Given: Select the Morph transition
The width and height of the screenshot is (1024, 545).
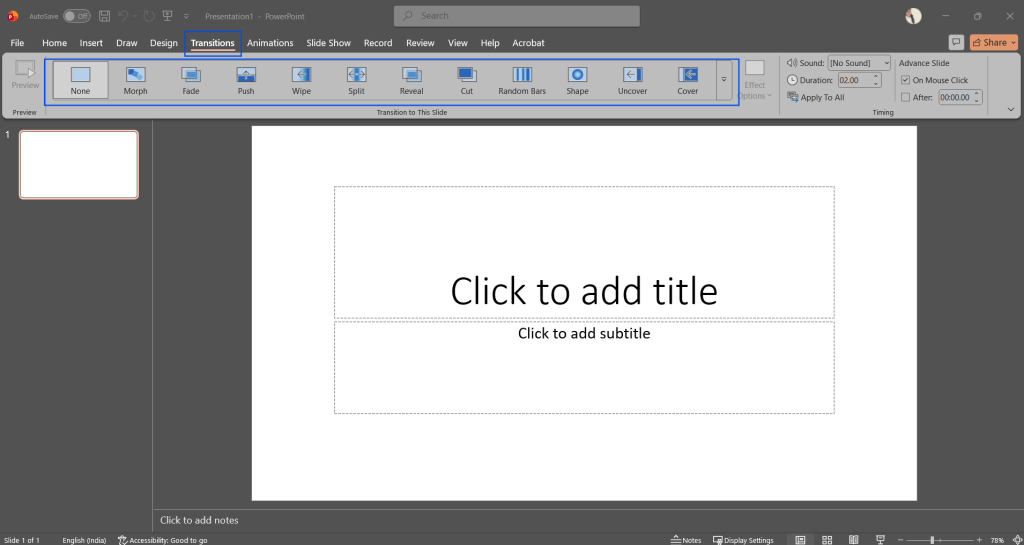Looking at the screenshot, I should pyautogui.click(x=135, y=80).
